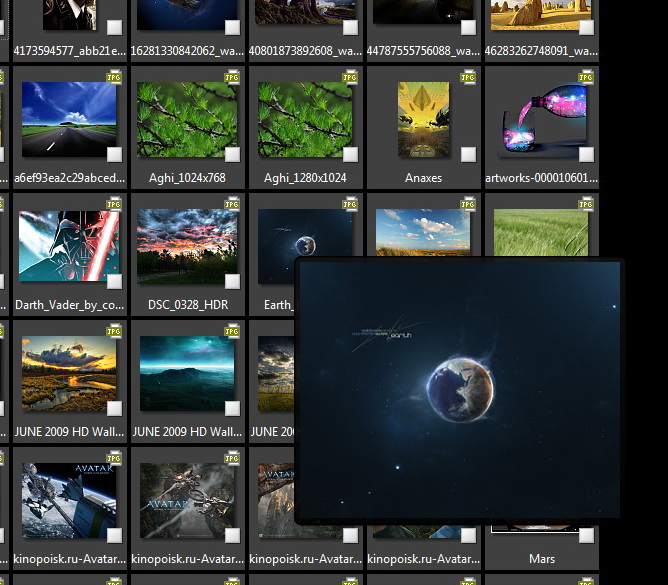Mark checkbox on sunset marsh JUNE wallpaper

click(x=114, y=408)
